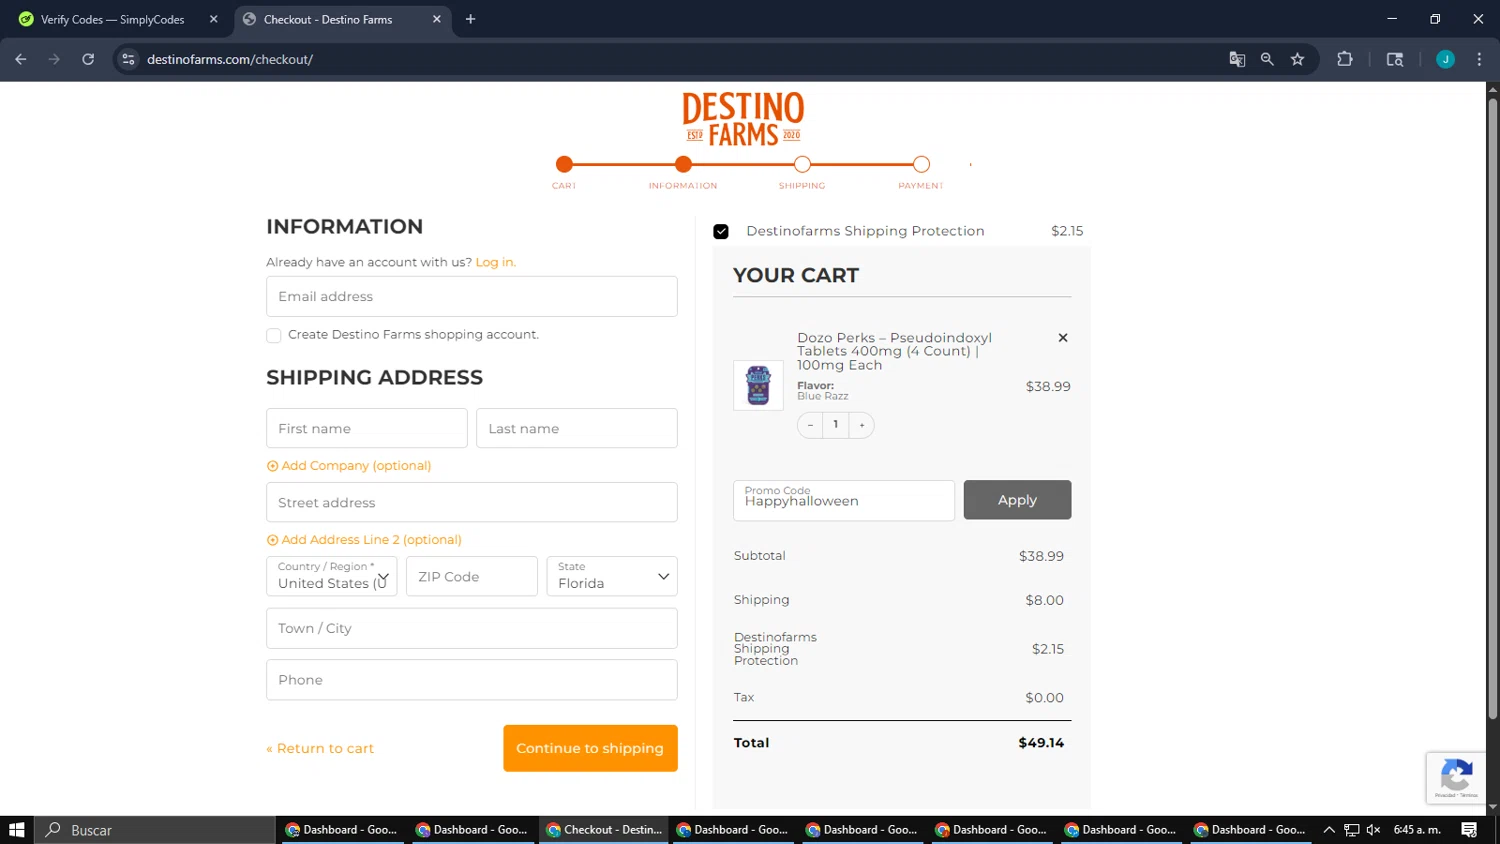Click the Log in link
This screenshot has width=1500, height=844.
[x=495, y=262]
